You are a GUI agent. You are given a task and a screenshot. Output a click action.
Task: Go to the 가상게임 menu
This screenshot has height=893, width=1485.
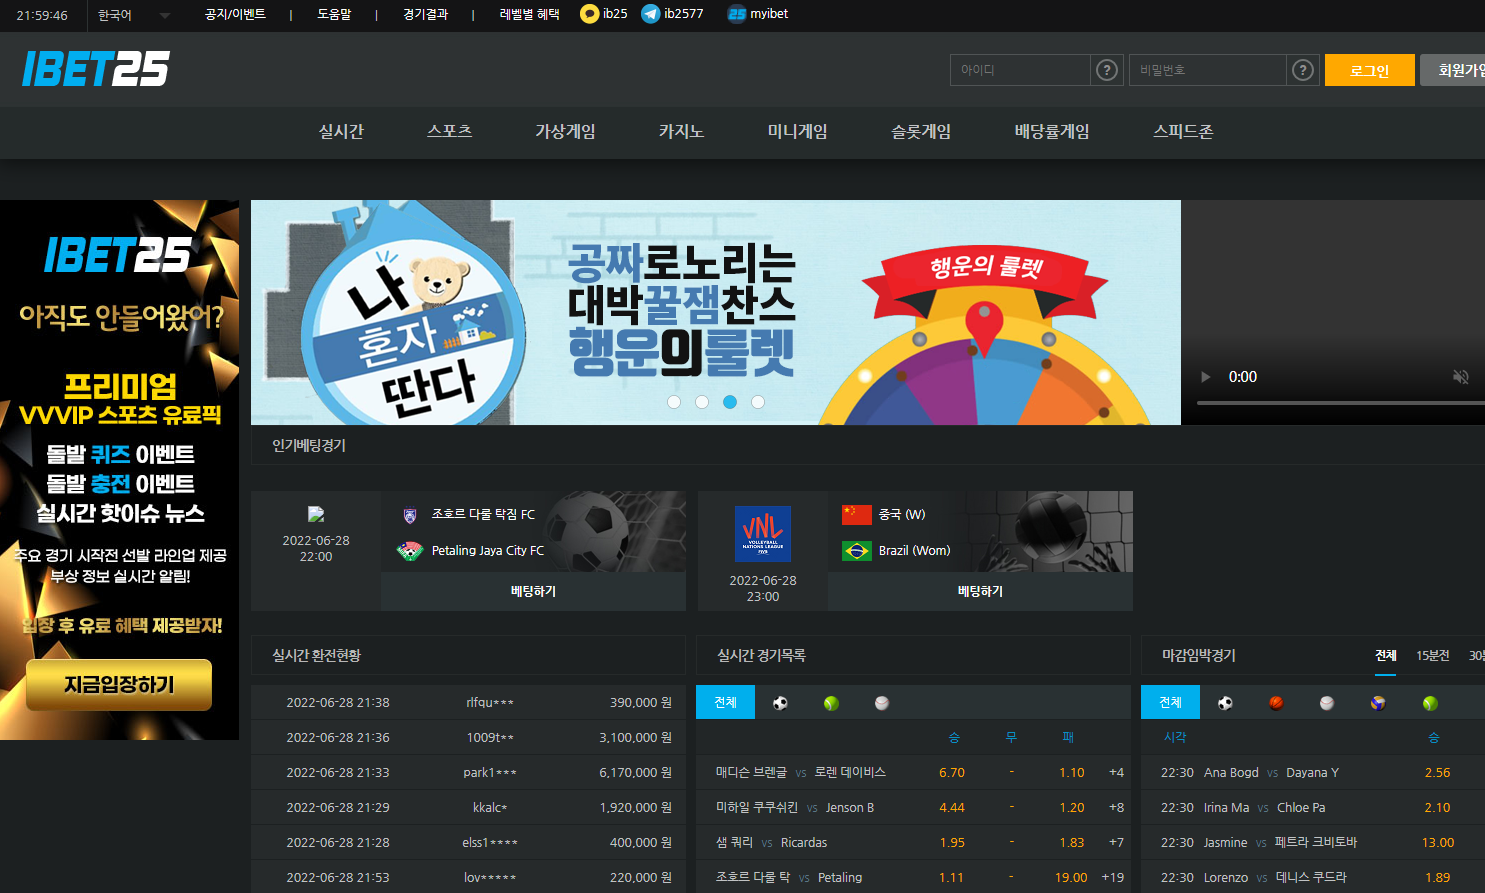tap(565, 131)
